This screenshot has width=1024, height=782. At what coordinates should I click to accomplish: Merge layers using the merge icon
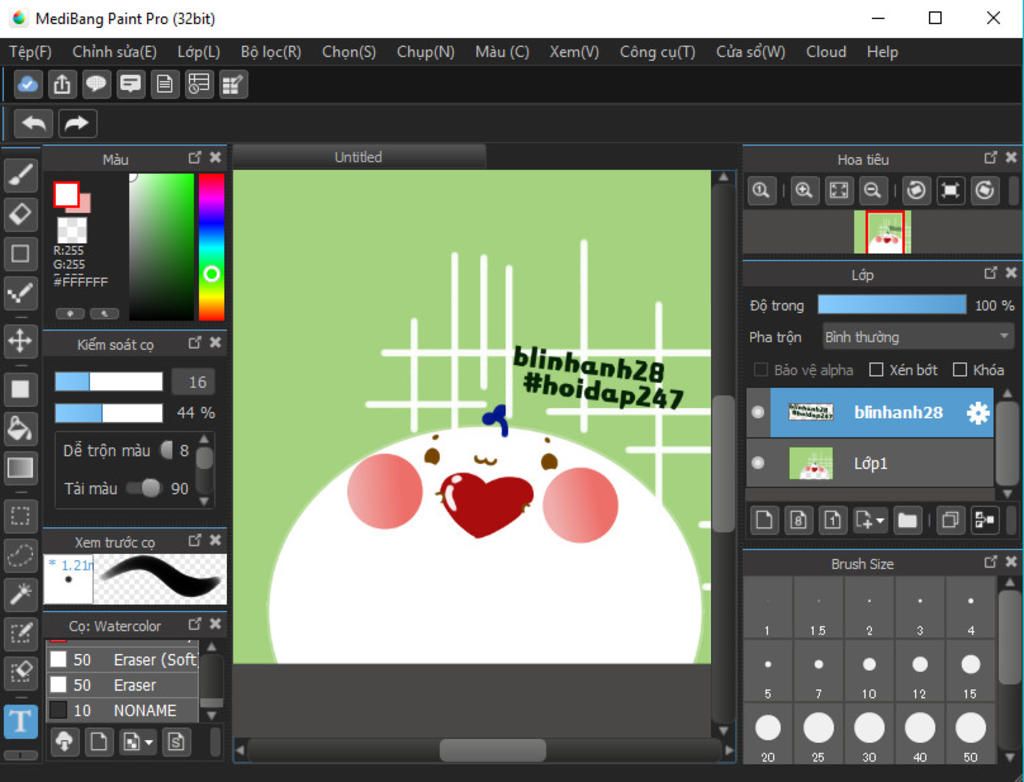(x=984, y=520)
